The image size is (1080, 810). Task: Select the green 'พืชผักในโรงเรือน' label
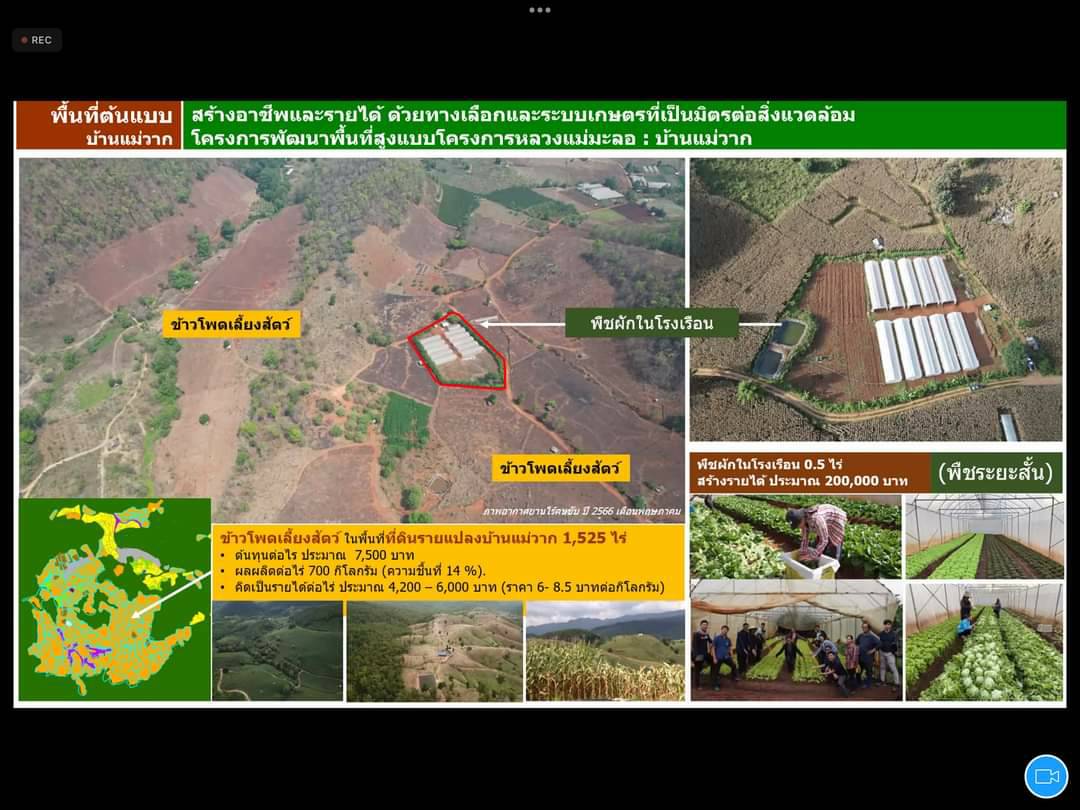pyautogui.click(x=651, y=323)
